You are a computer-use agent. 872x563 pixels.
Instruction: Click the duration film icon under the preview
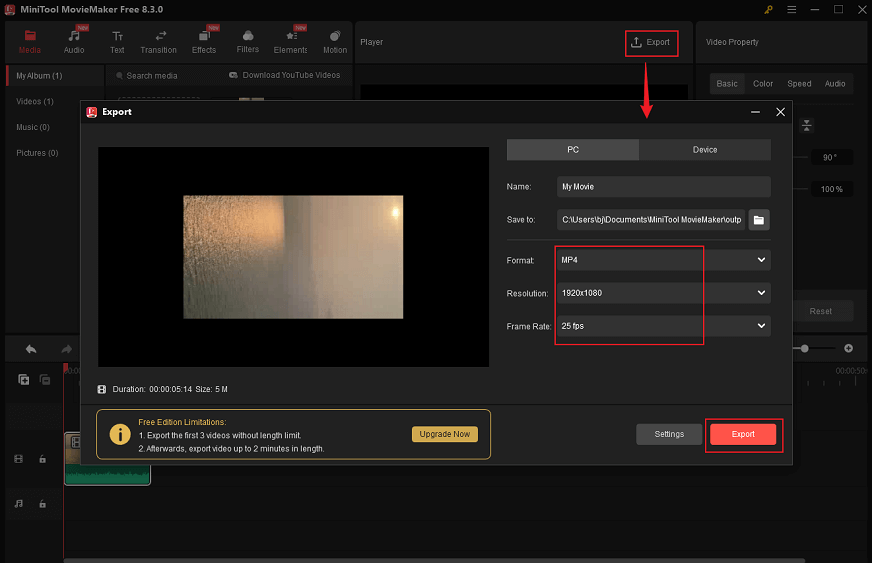pyautogui.click(x=102, y=389)
